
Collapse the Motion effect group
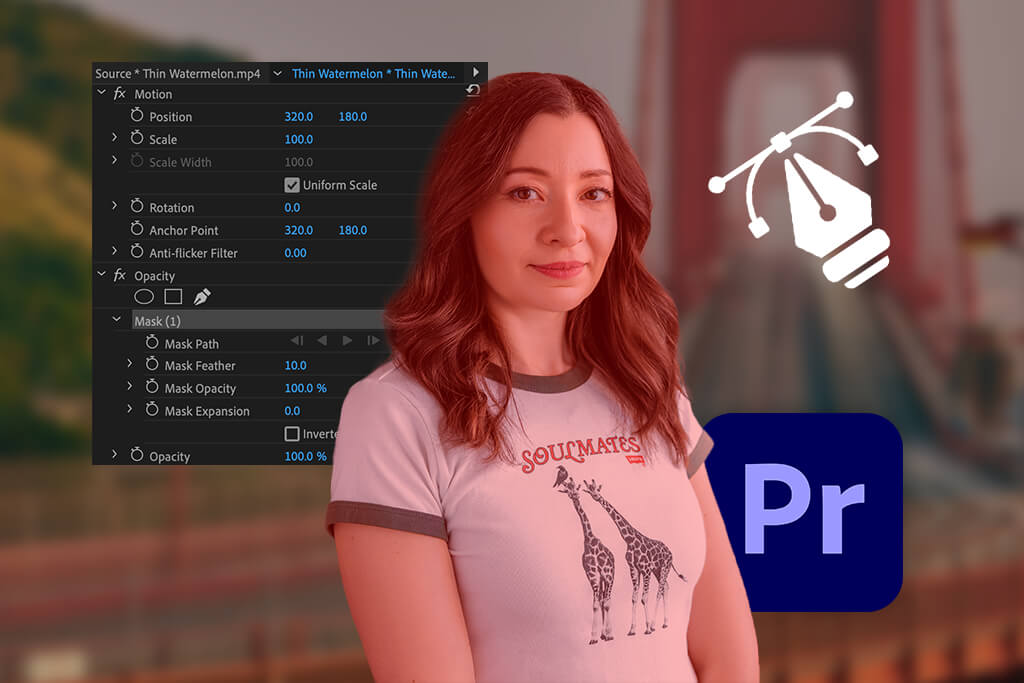(101, 93)
